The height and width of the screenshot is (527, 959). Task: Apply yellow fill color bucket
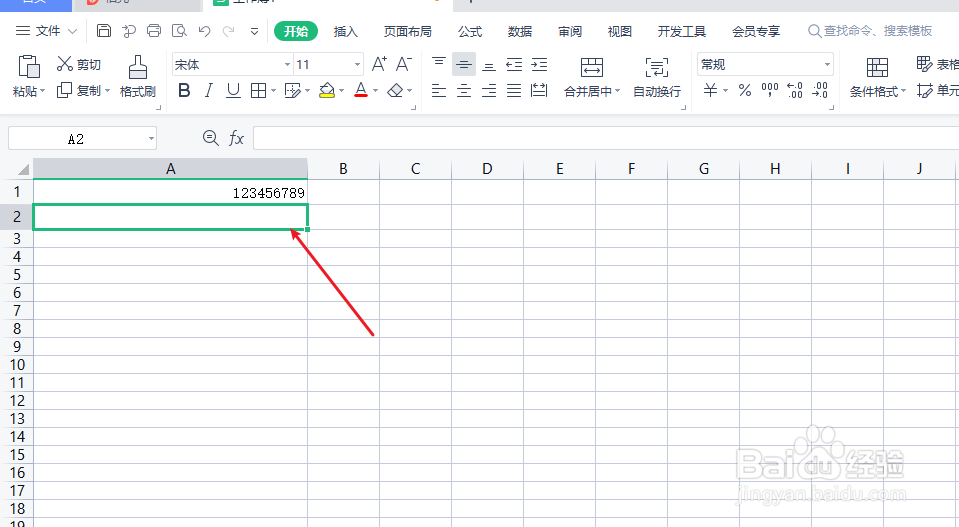click(327, 91)
